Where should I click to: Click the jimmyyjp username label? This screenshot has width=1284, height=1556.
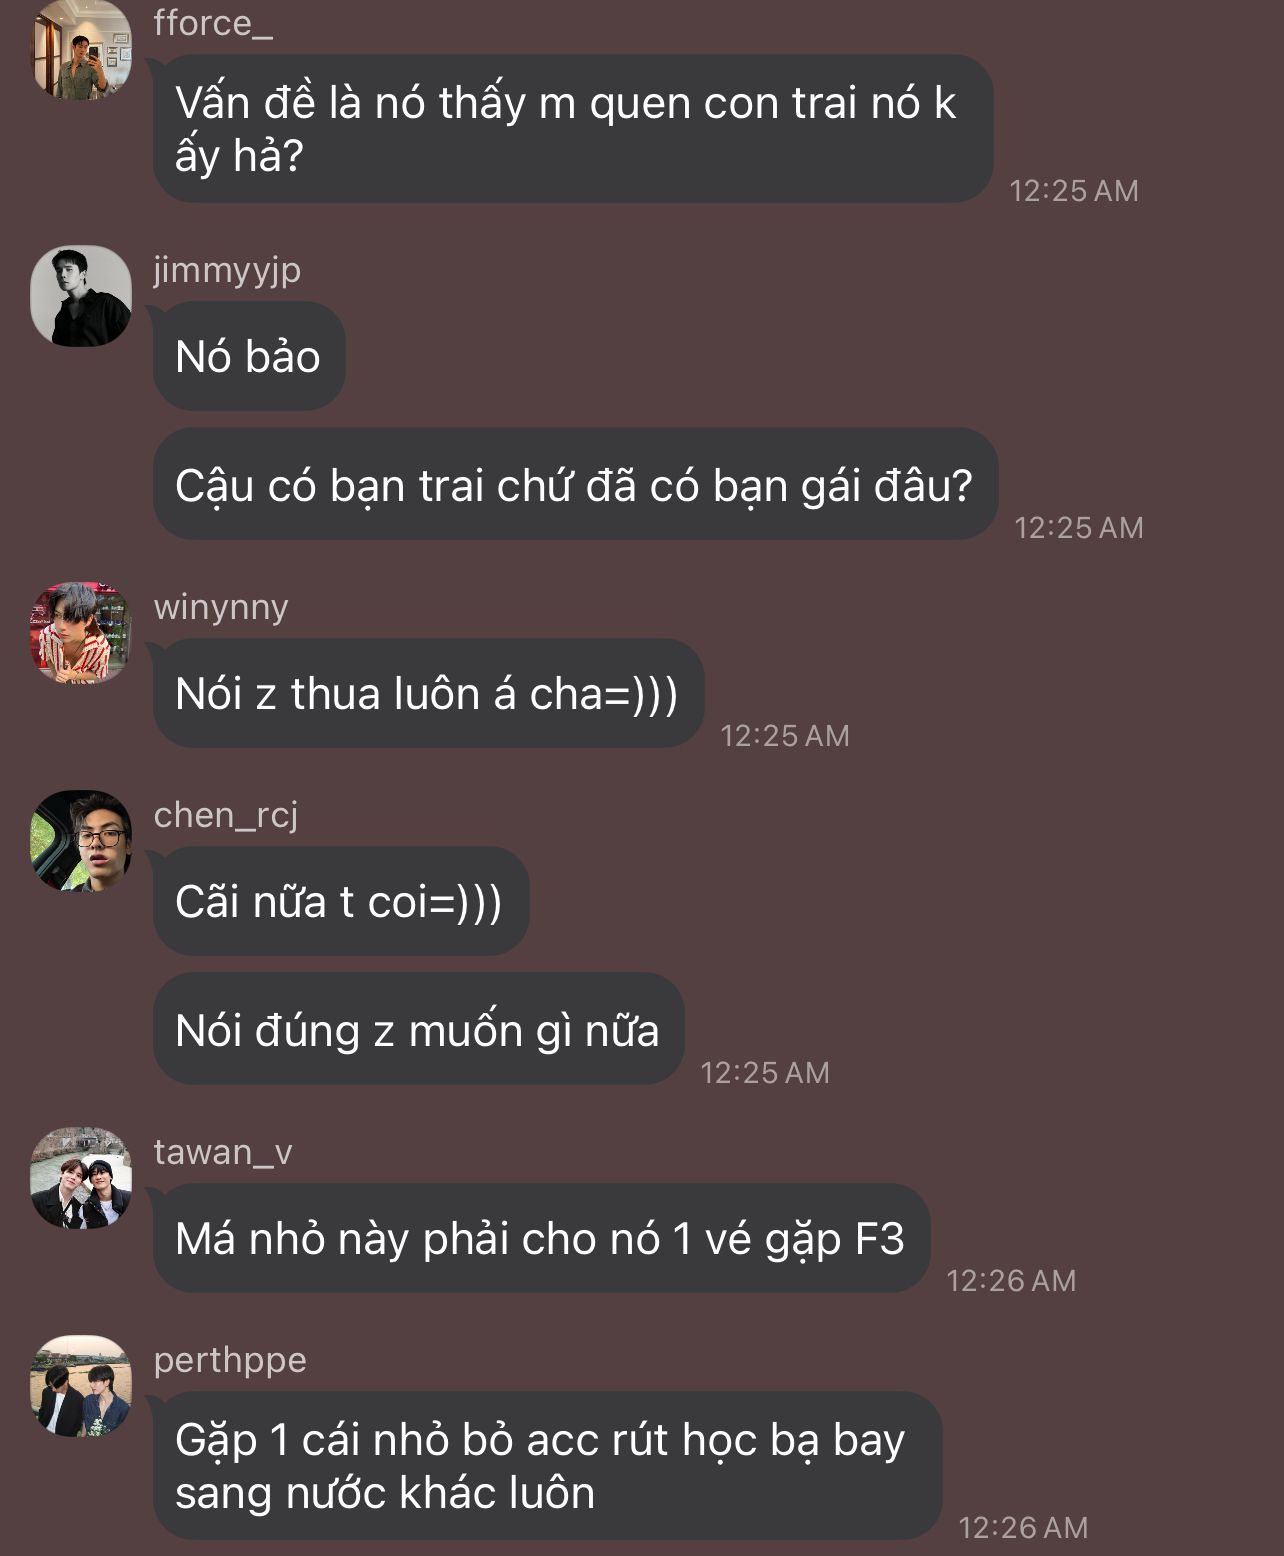click(x=227, y=270)
